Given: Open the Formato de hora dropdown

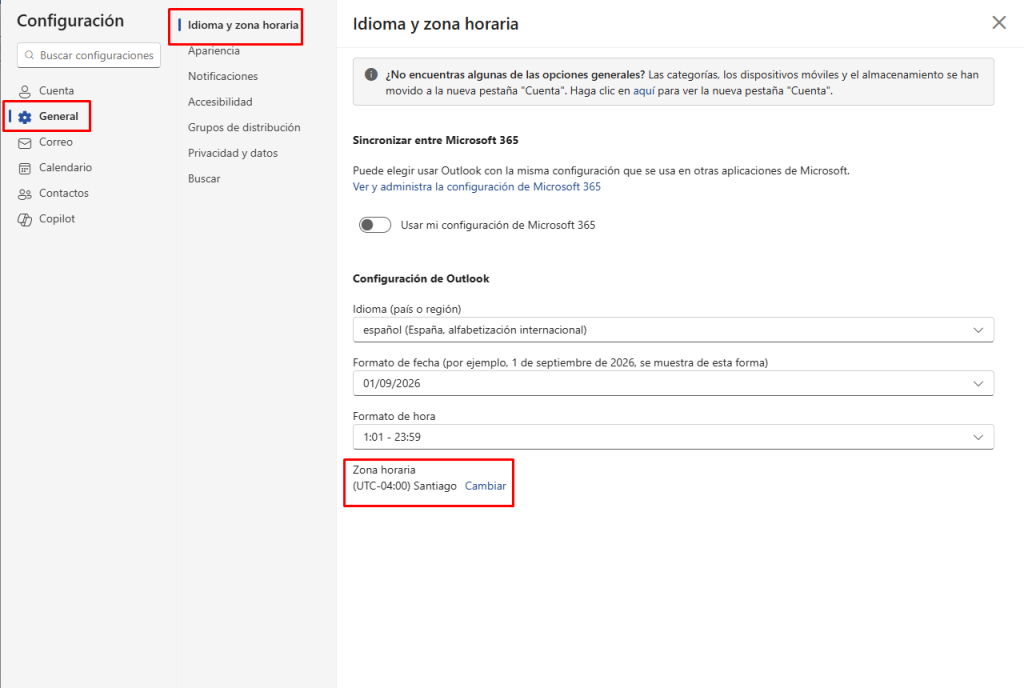Looking at the screenshot, I should 673,437.
